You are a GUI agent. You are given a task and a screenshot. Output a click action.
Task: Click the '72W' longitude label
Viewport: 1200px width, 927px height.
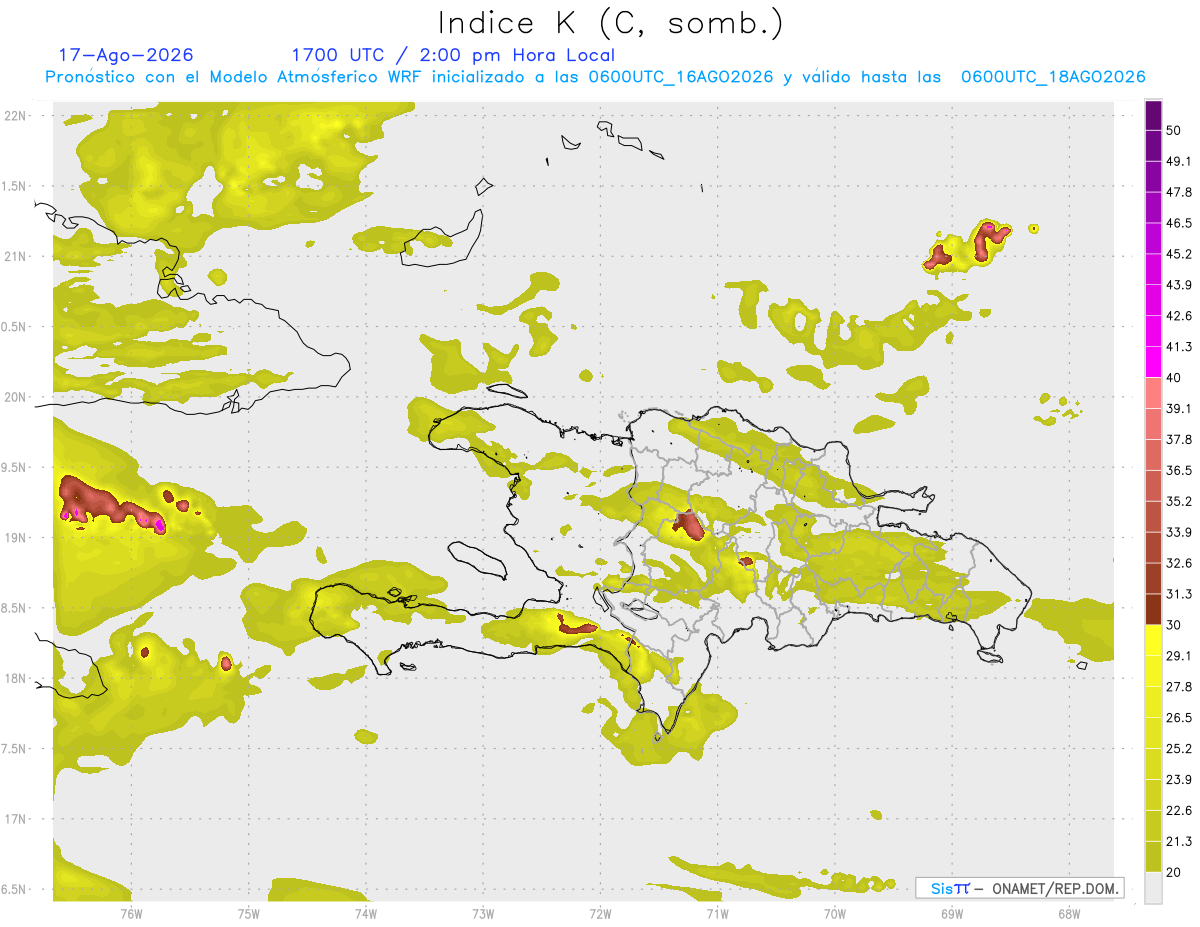[x=600, y=914]
